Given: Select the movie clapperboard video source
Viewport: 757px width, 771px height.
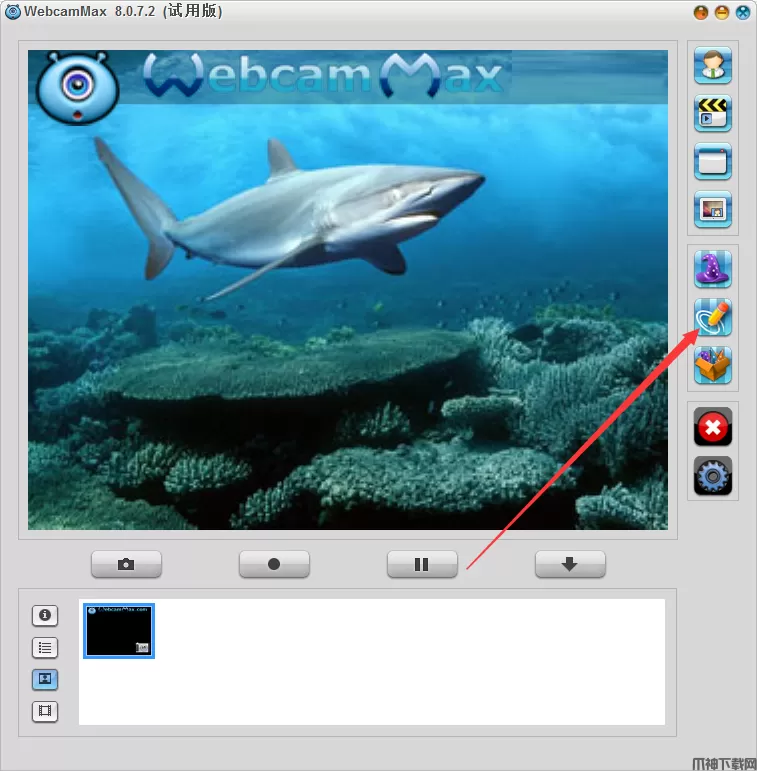Looking at the screenshot, I should point(713,114).
